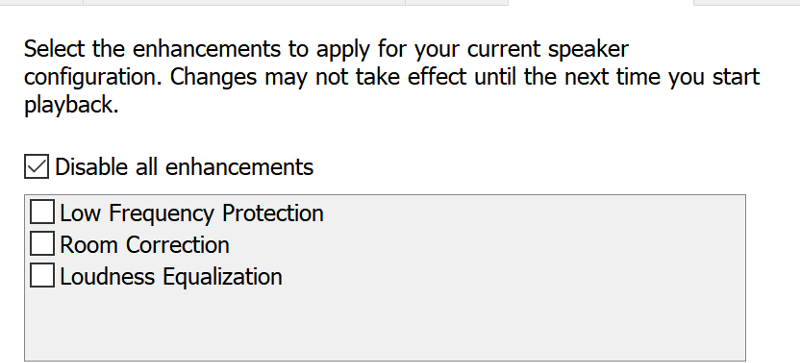Viewport: 800px width, 363px height.
Task: Highlight the Loudness Equalization list entry text
Action: pos(171,276)
